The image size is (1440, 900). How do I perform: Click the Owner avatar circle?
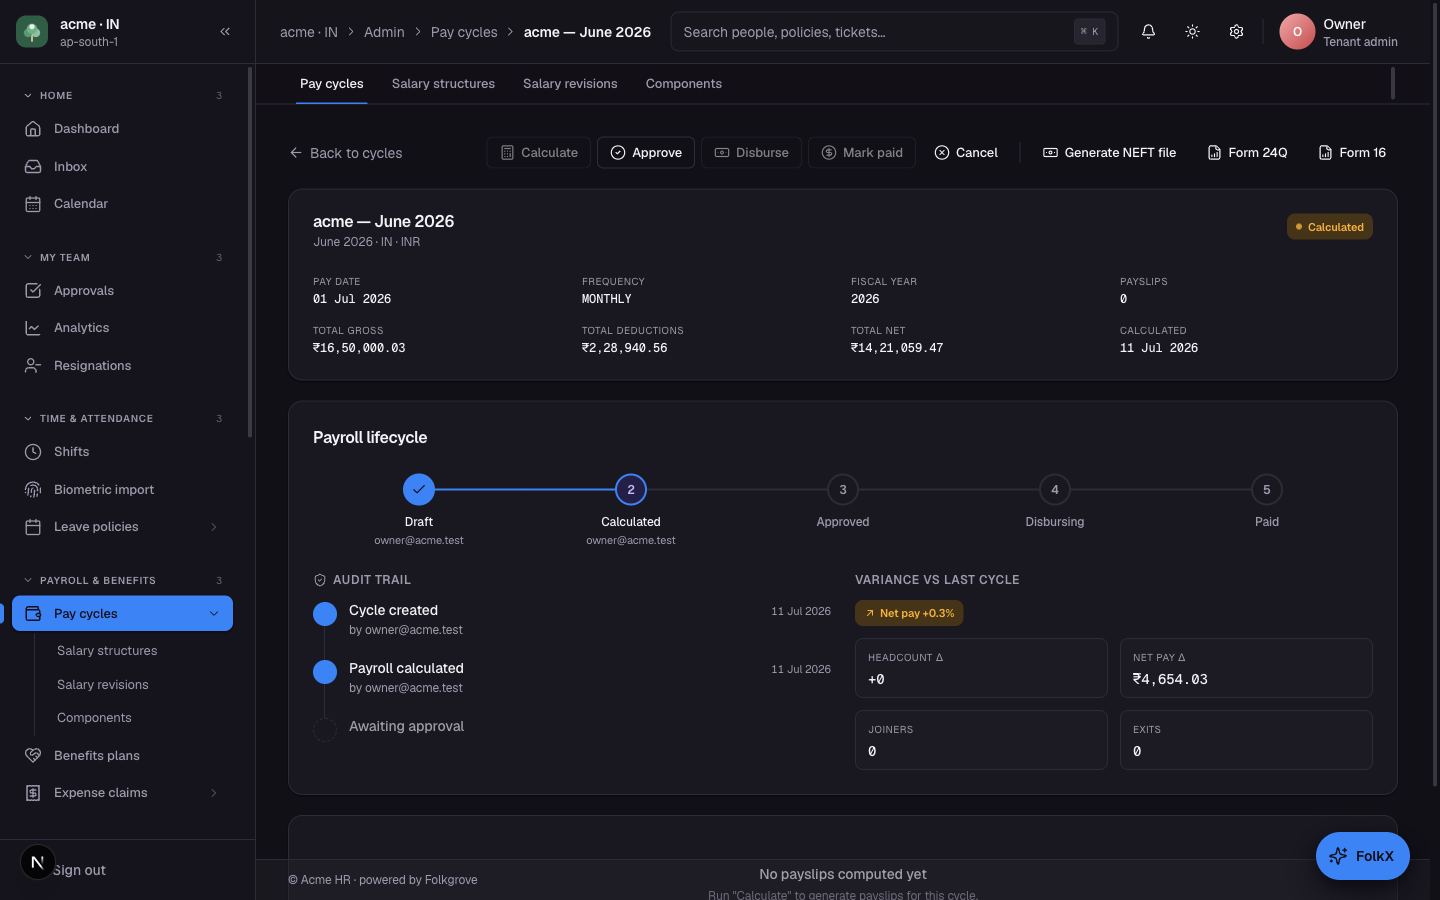click(1297, 32)
